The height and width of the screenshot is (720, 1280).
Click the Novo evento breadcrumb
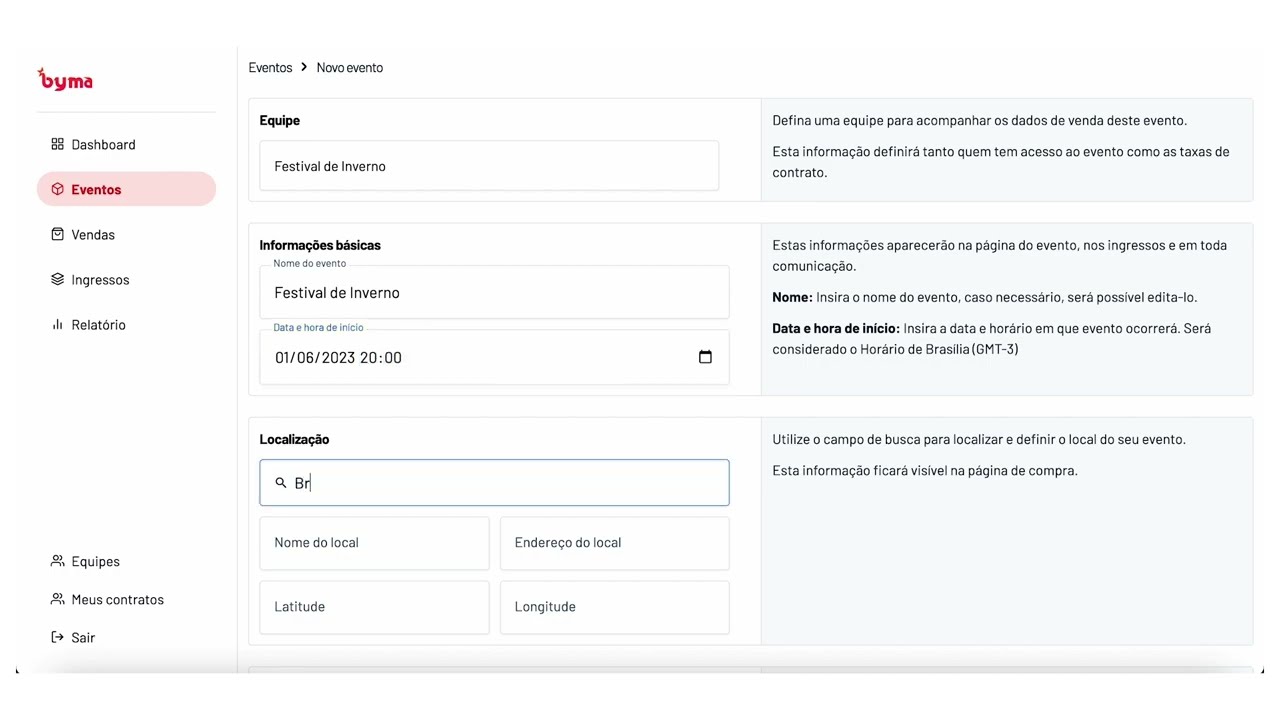[x=350, y=67]
